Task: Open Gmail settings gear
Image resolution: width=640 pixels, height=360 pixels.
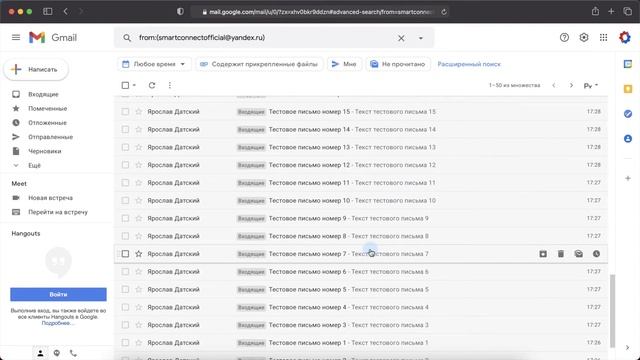Action: (584, 38)
